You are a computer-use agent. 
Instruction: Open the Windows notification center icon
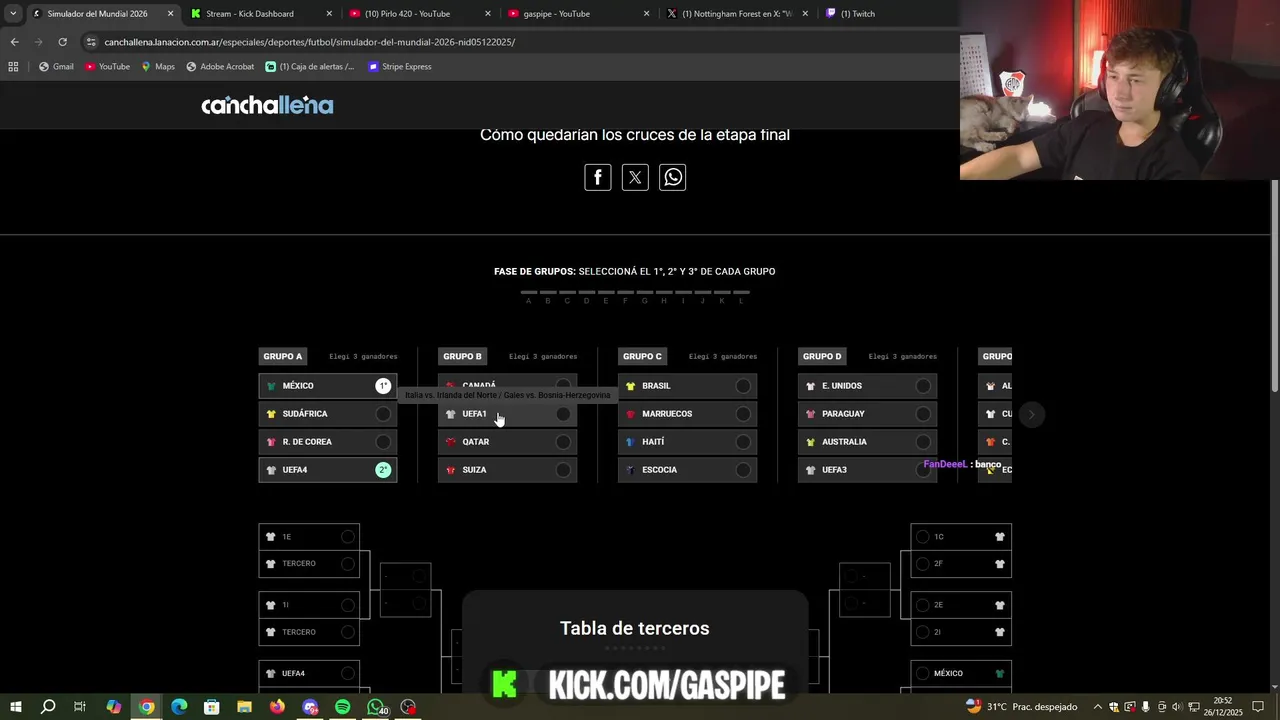[1258, 707]
